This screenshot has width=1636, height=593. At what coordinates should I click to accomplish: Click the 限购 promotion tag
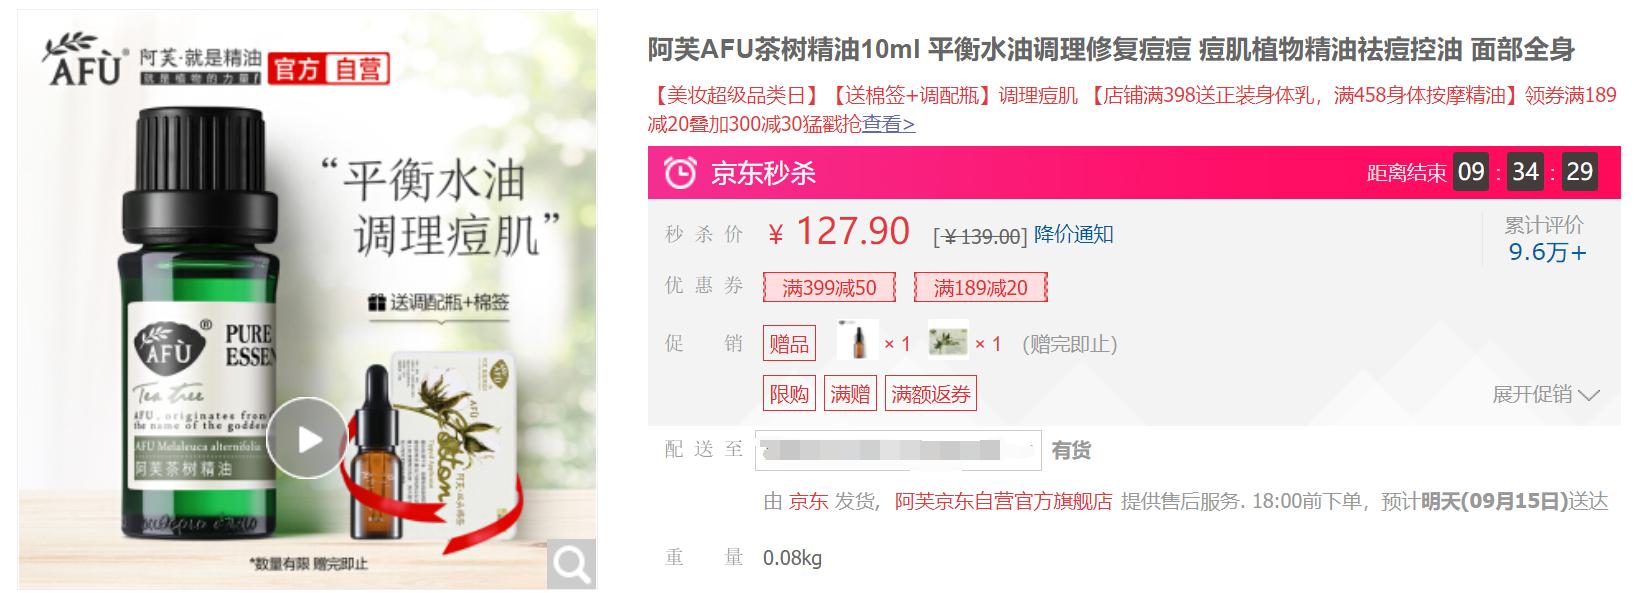click(x=789, y=394)
